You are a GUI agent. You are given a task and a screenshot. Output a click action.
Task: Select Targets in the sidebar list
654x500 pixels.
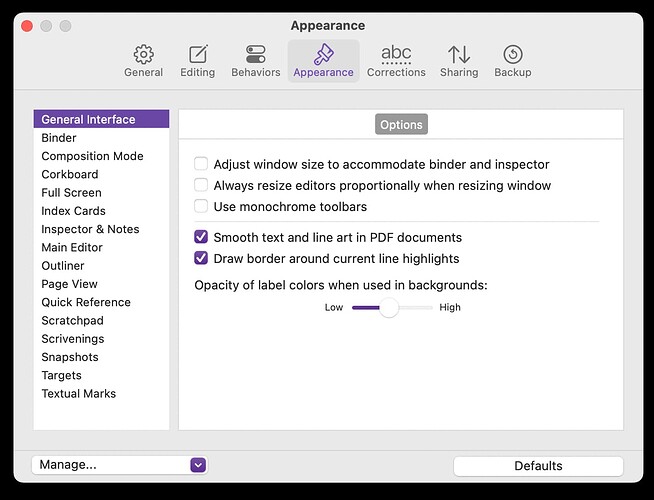pos(101,375)
